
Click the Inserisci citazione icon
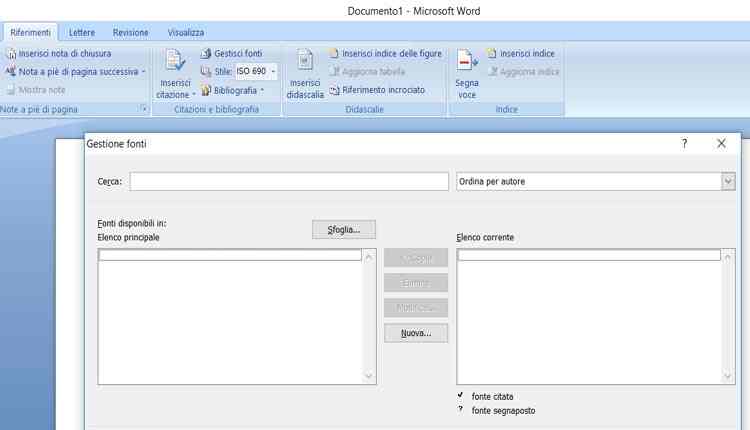click(x=175, y=61)
